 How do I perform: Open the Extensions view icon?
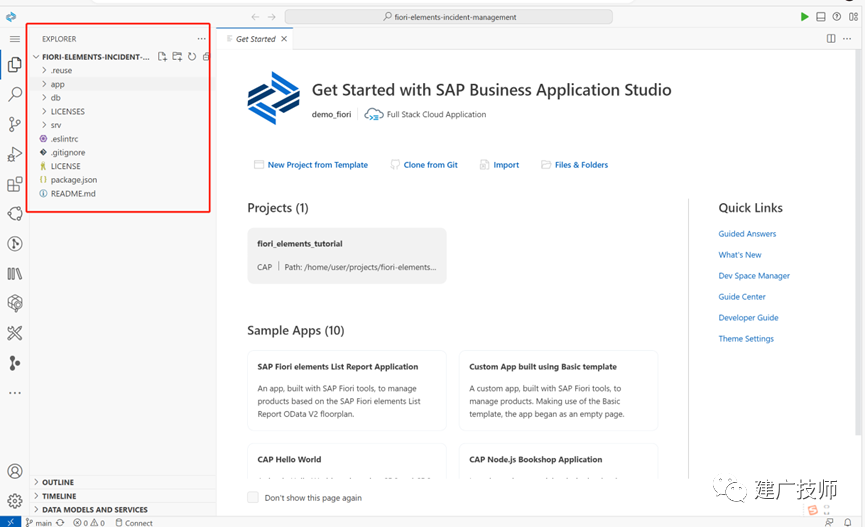click(x=15, y=184)
